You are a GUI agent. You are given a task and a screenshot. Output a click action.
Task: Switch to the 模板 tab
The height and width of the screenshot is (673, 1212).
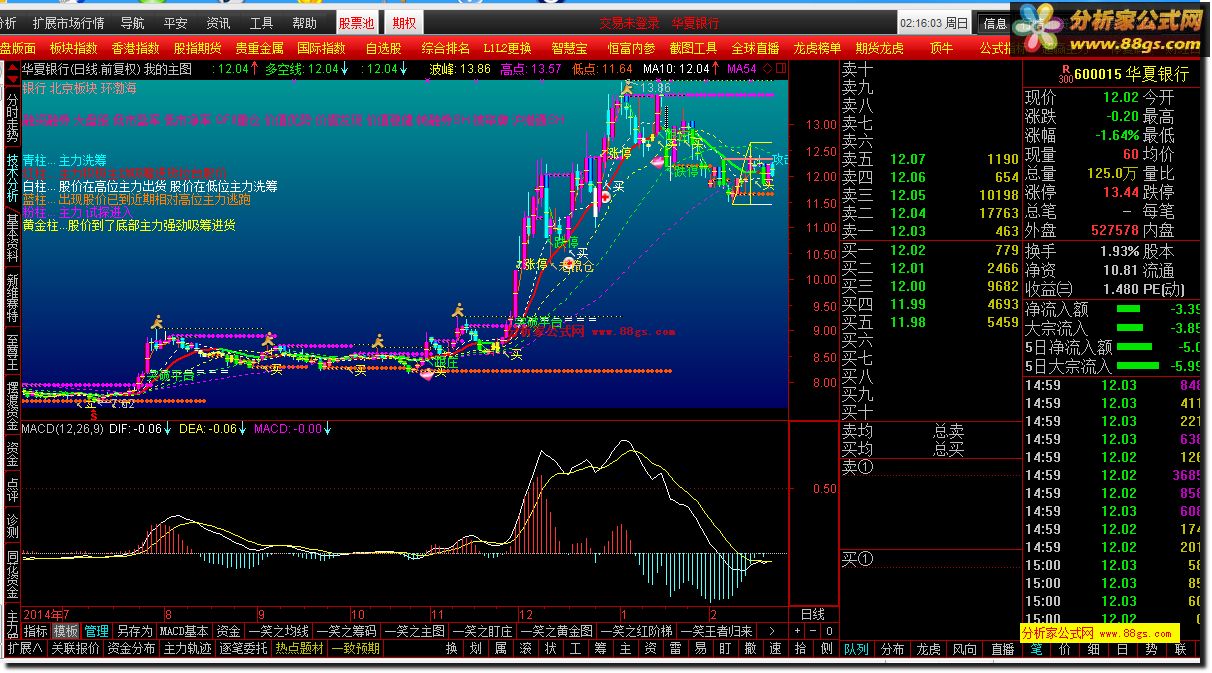pyautogui.click(x=66, y=631)
